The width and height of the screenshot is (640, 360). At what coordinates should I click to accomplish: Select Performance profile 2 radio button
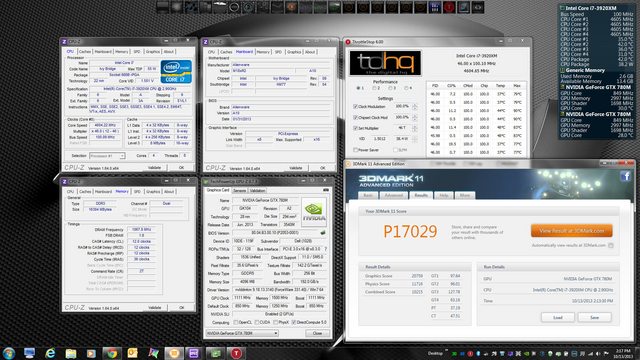tap(374, 88)
